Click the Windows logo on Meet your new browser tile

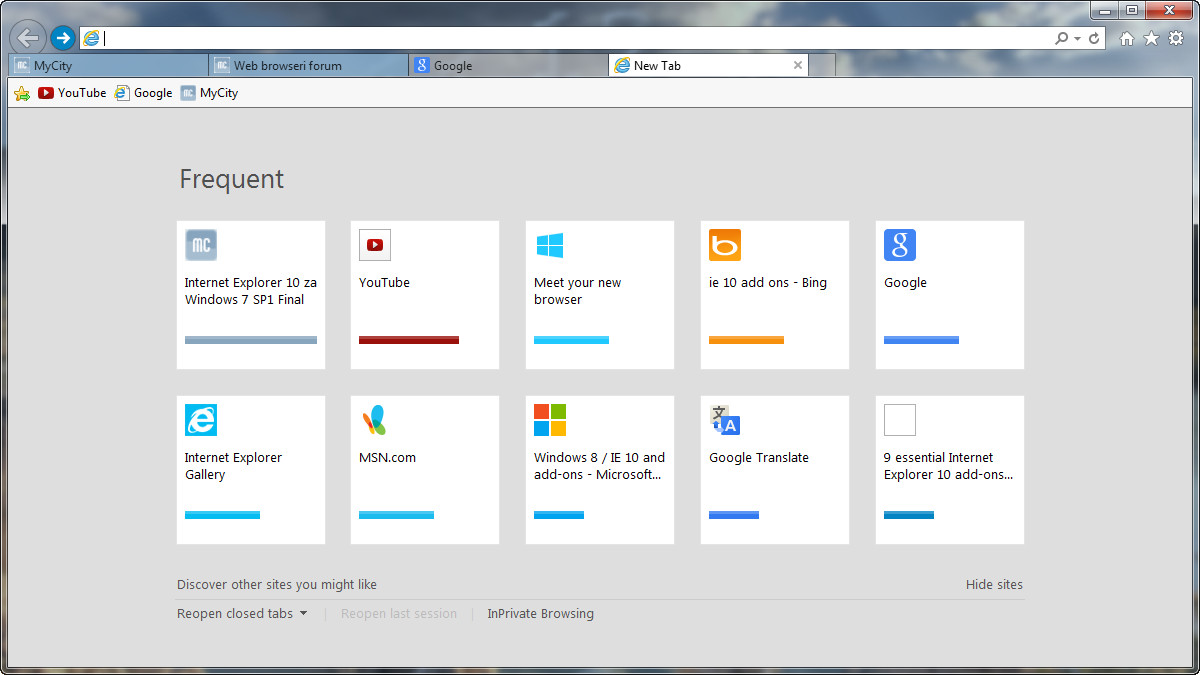pos(550,245)
